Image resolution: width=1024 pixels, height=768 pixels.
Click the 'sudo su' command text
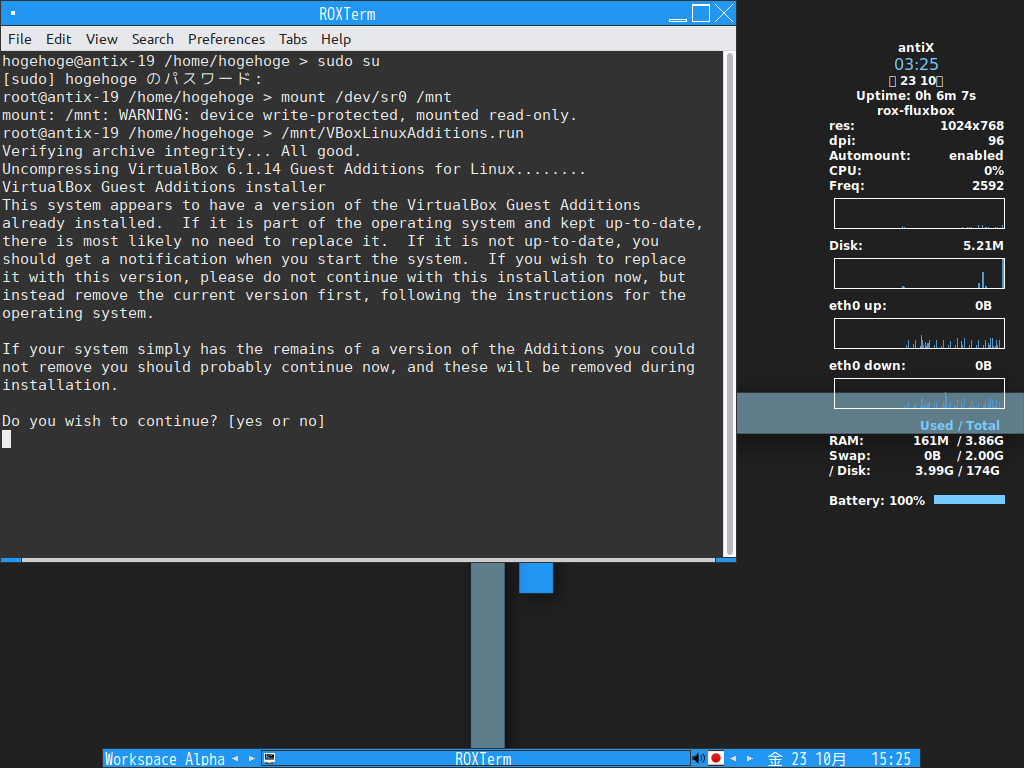pyautogui.click(x=348, y=61)
